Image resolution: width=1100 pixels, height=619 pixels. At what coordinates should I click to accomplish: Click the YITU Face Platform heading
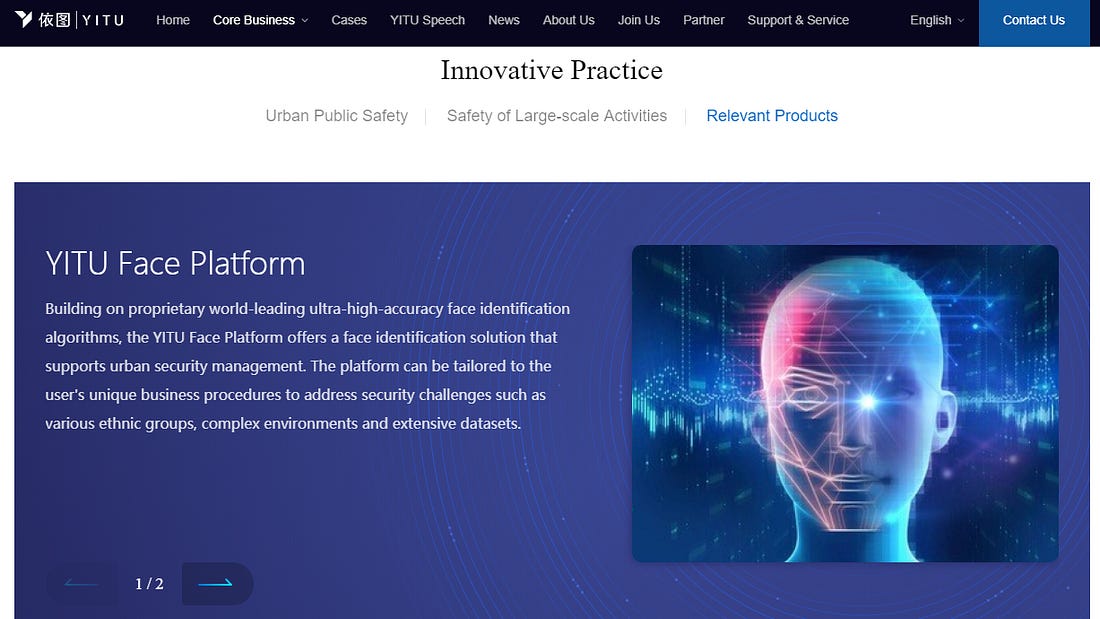(175, 264)
